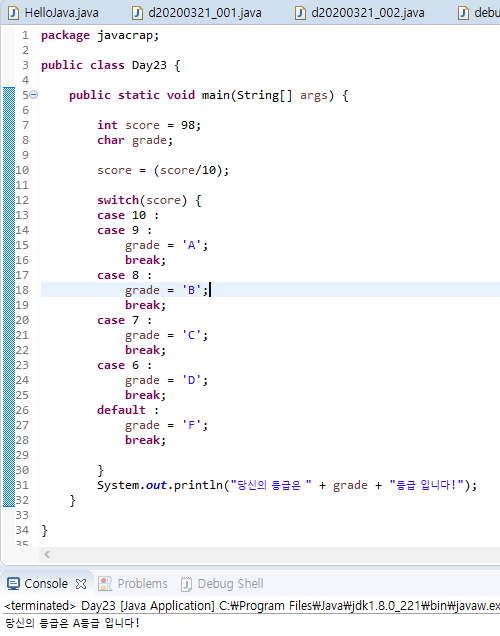The height and width of the screenshot is (636, 500).
Task: Click the Java file icon on d20200321_002.java tab
Action: [300, 13]
